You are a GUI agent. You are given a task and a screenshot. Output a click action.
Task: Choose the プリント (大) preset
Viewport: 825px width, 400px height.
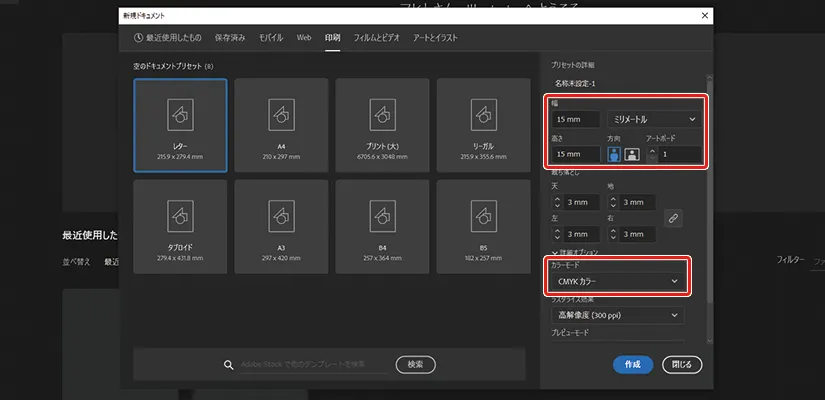383,125
